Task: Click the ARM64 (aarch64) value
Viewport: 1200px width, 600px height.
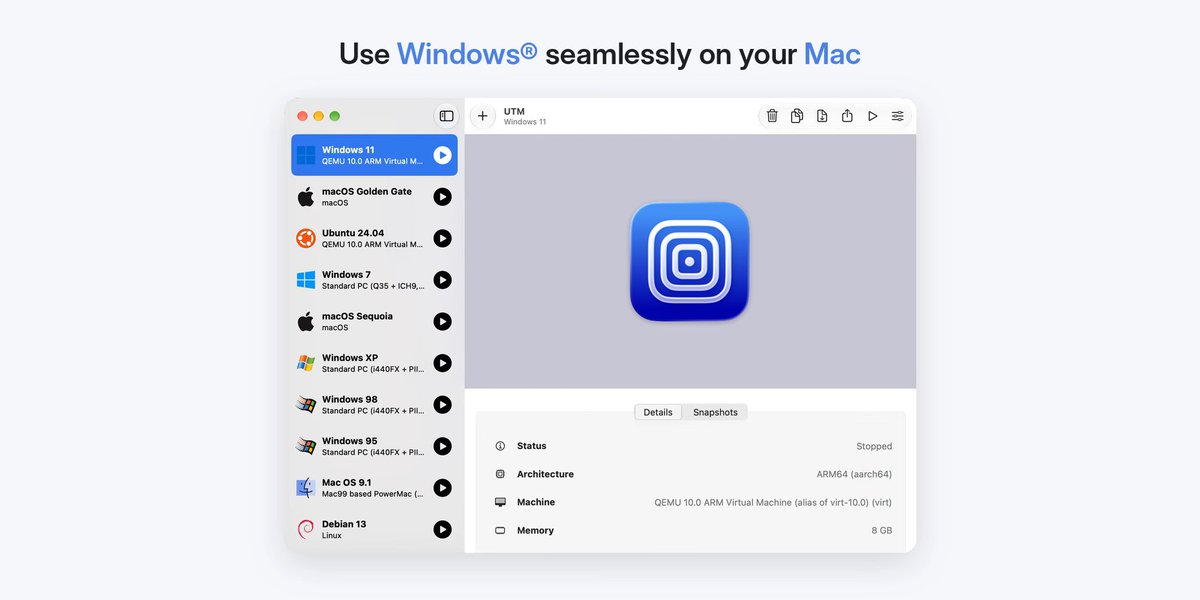Action: [854, 474]
